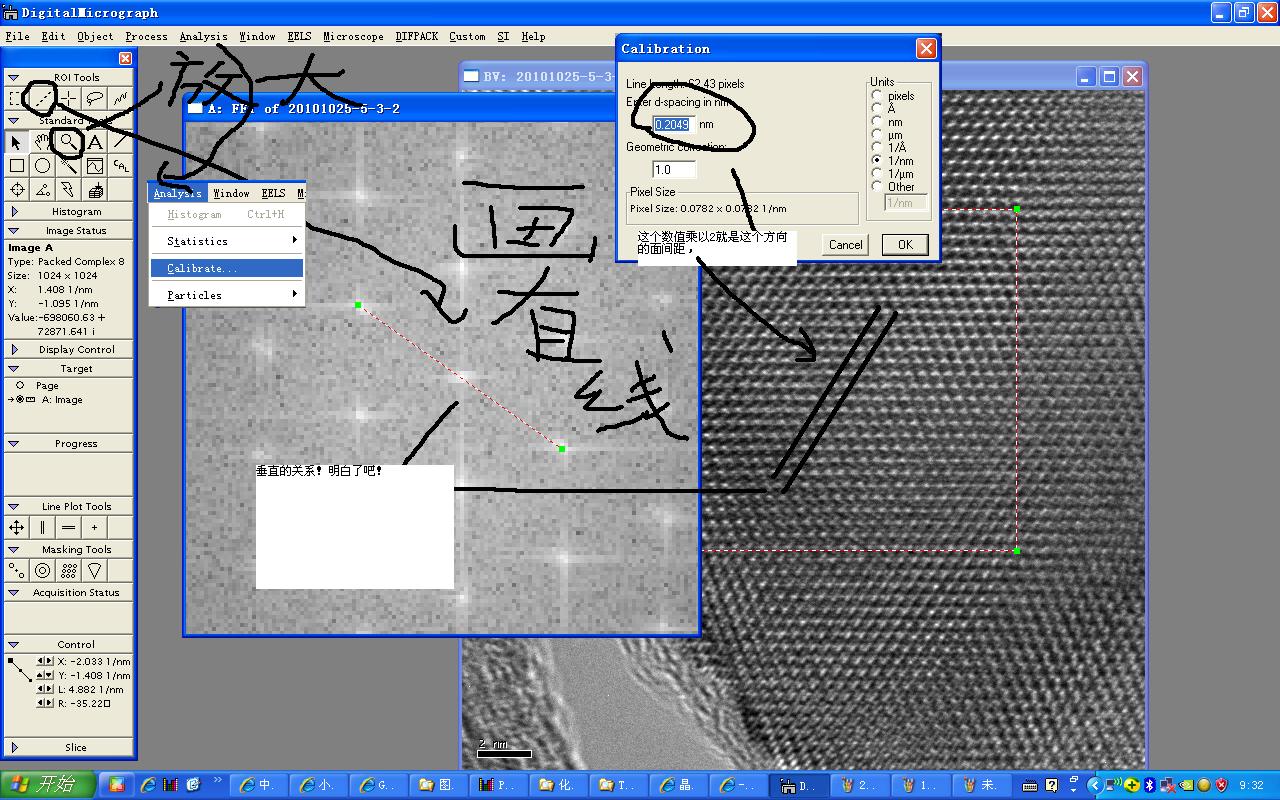The width and height of the screenshot is (1280, 800).
Task: Click the horizontal lines line-plot tool
Action: [68, 527]
